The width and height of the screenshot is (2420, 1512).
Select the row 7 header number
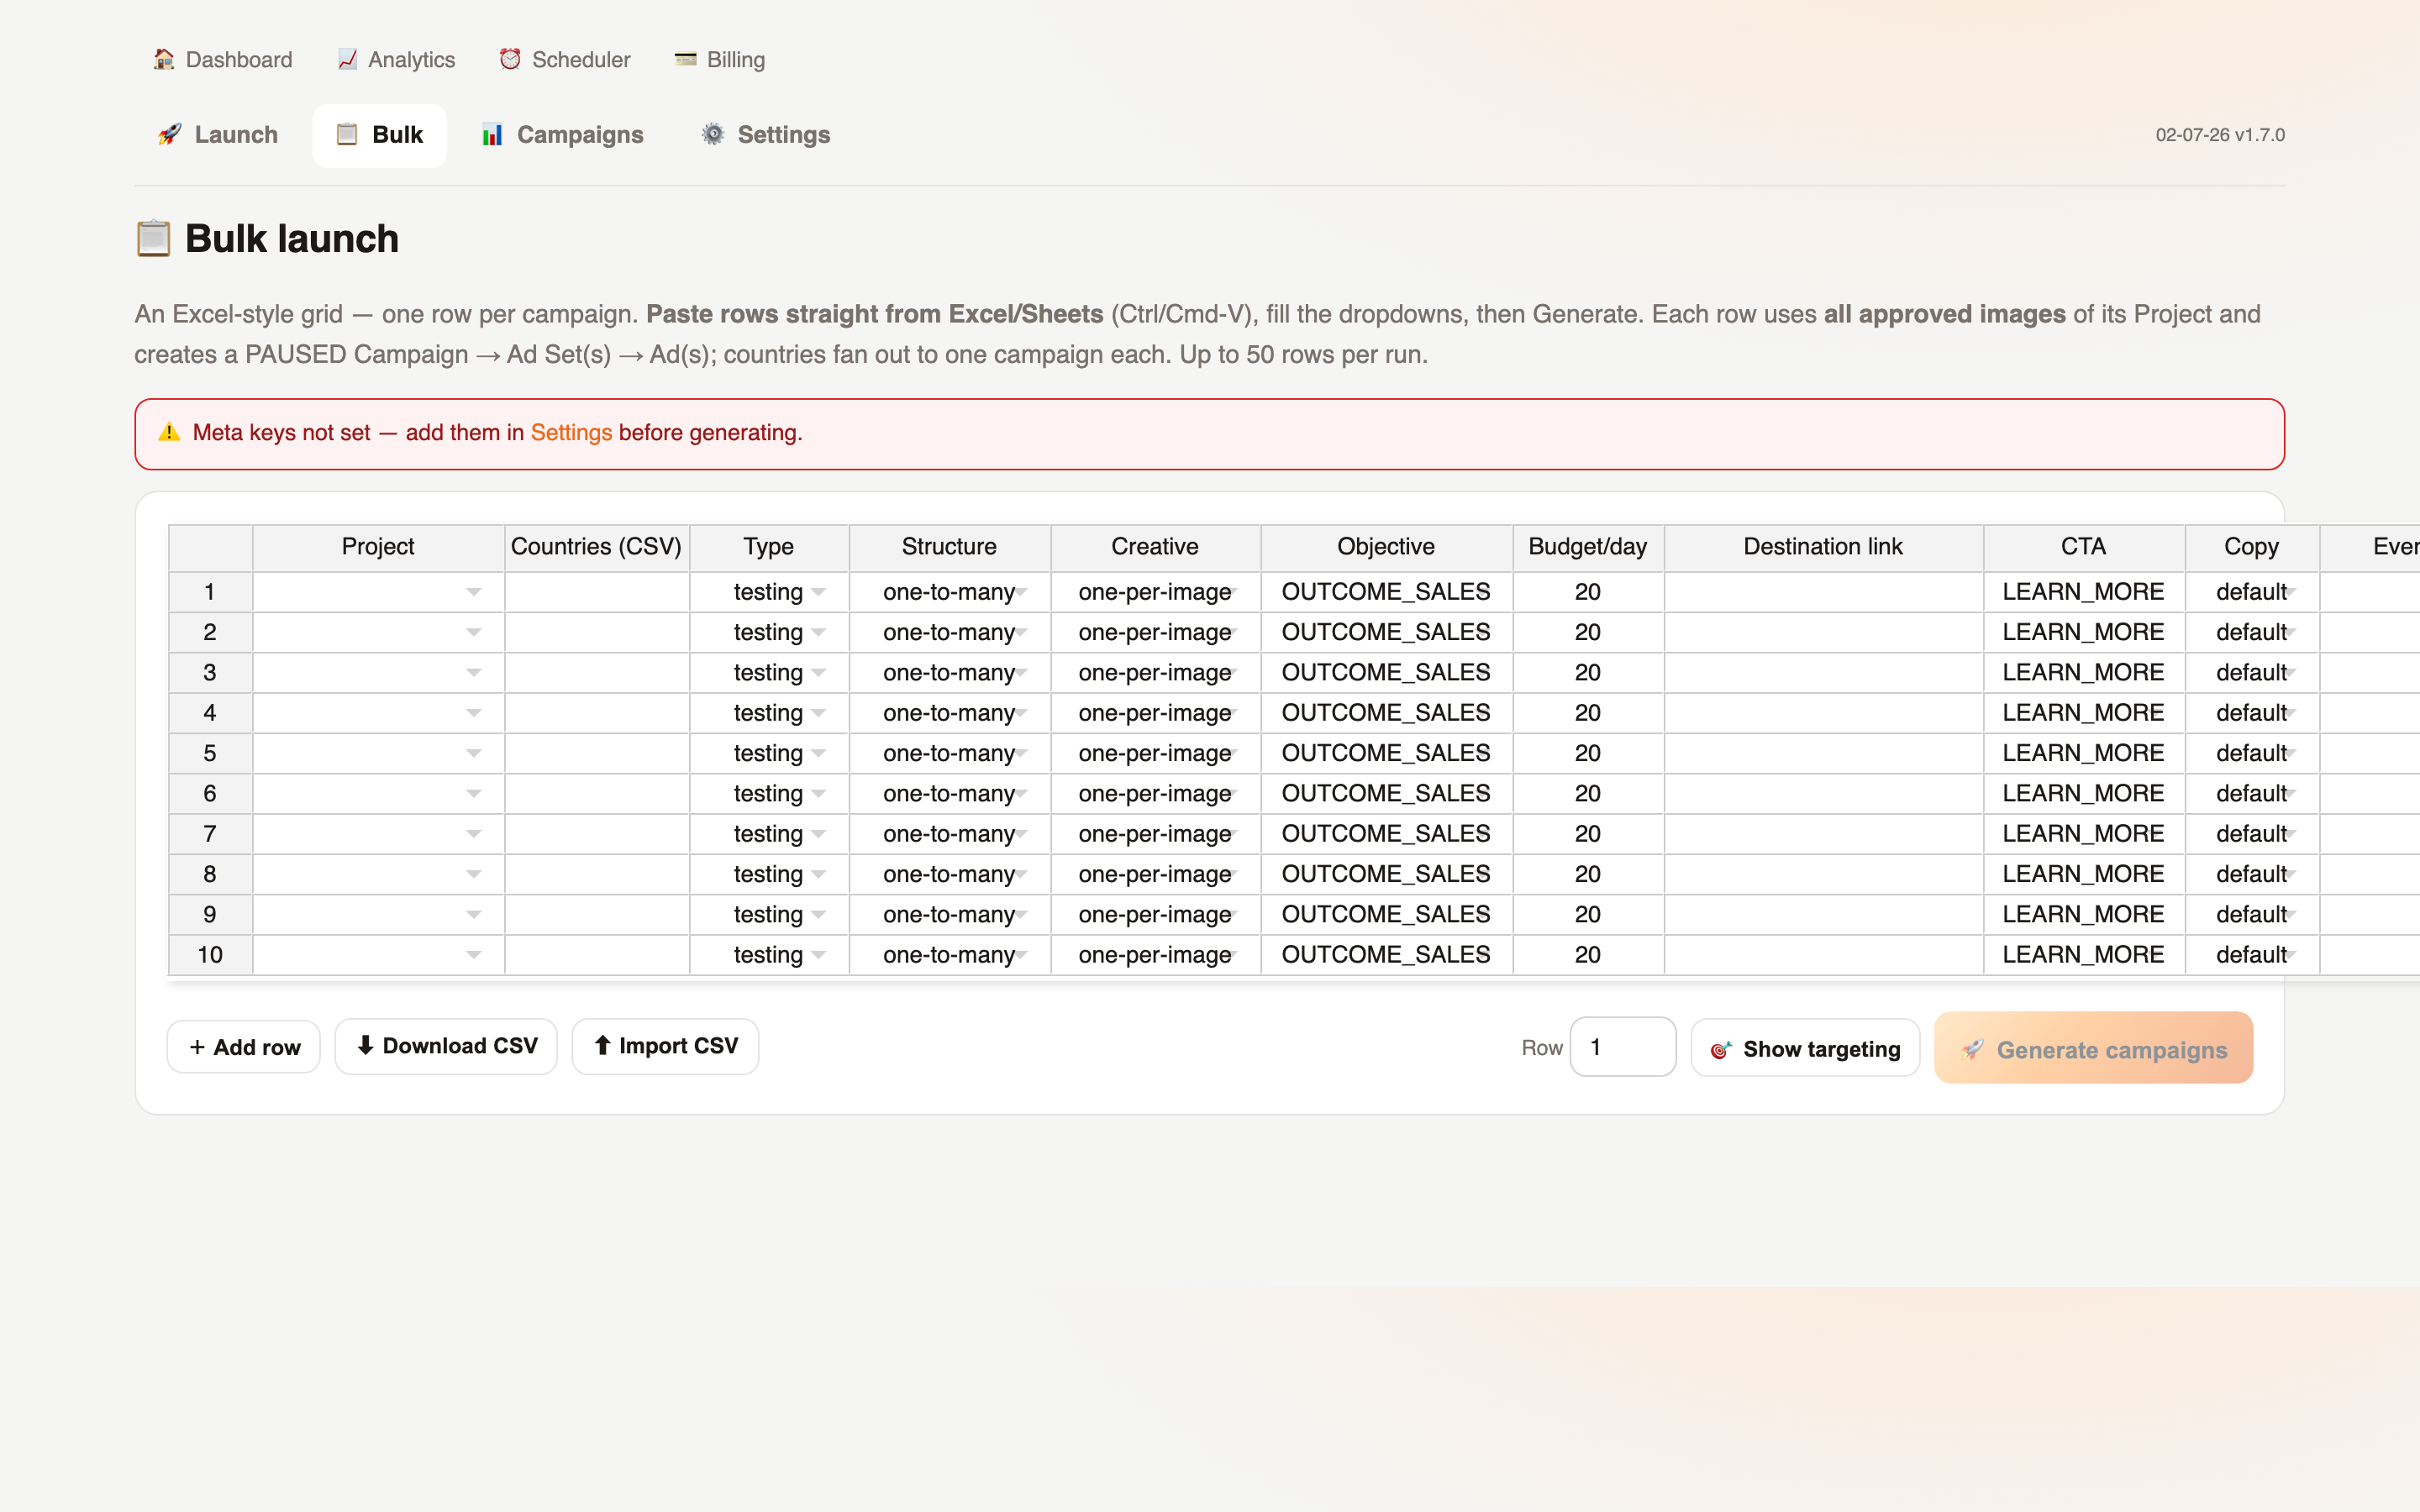point(210,834)
